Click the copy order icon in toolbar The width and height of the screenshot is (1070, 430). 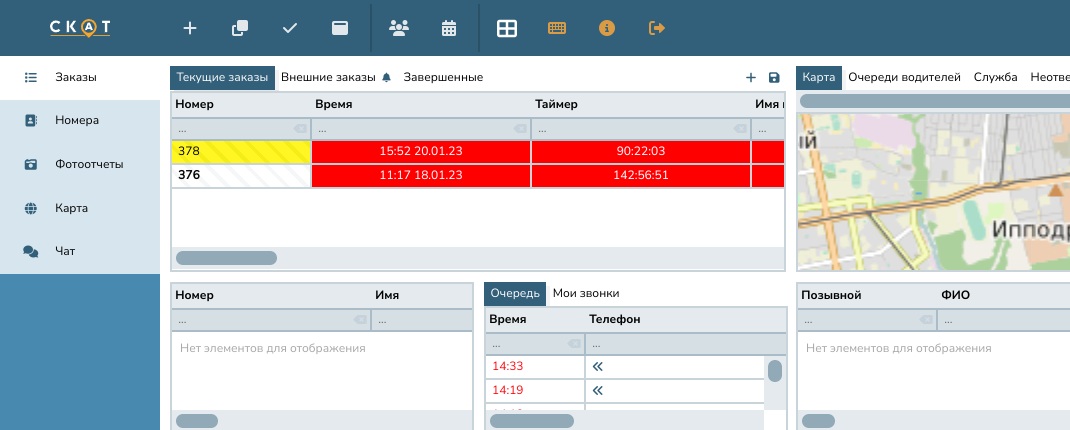[240, 28]
